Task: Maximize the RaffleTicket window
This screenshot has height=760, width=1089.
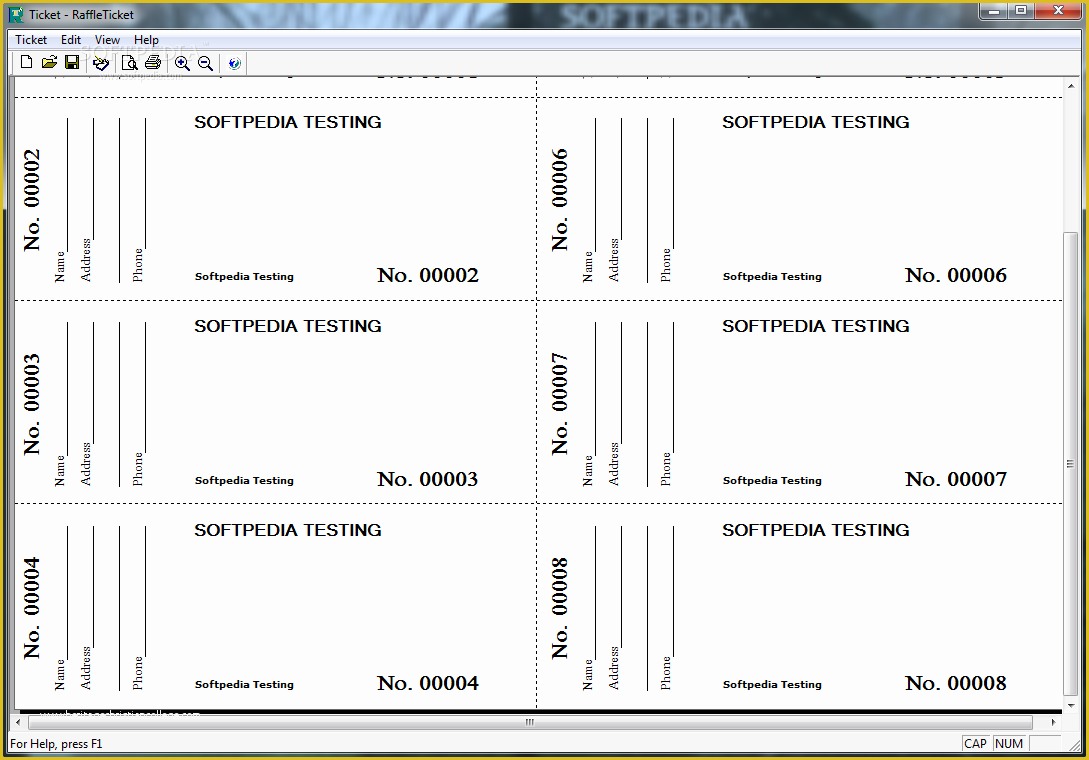Action: coord(1021,11)
